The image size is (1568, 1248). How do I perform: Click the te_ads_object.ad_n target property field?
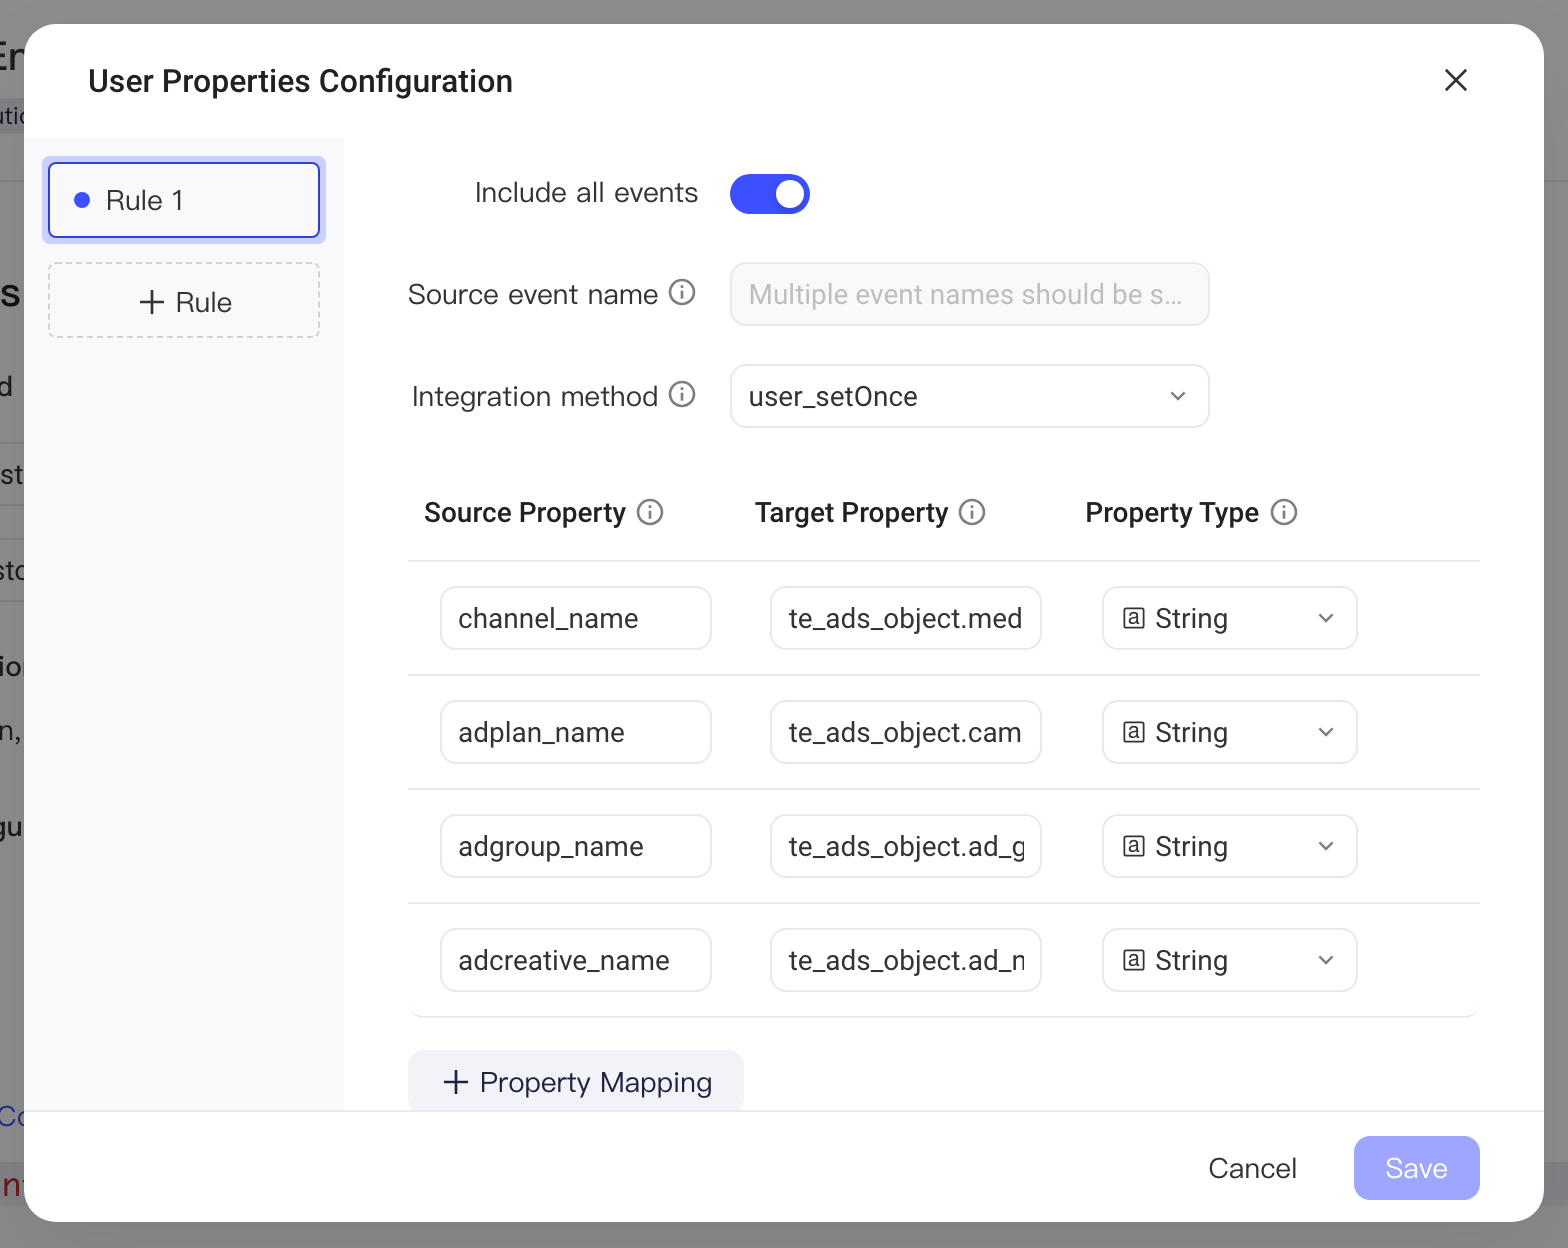[906, 960]
